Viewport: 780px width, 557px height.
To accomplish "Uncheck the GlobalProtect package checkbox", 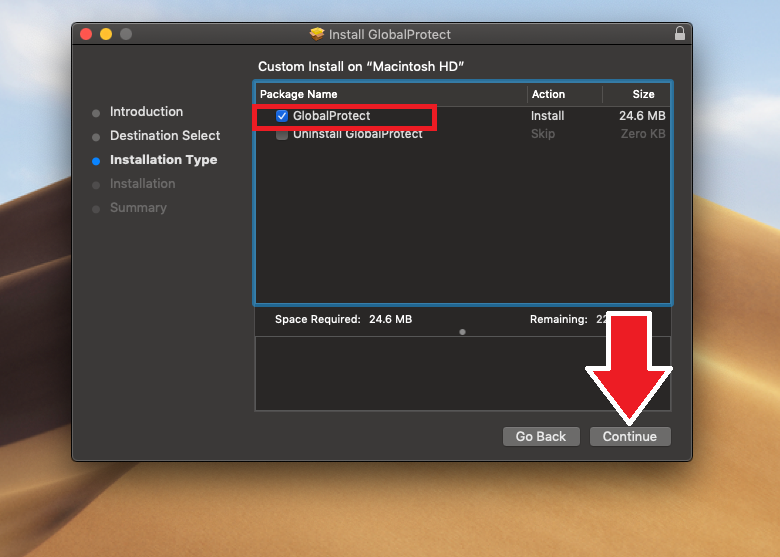I will pos(282,116).
